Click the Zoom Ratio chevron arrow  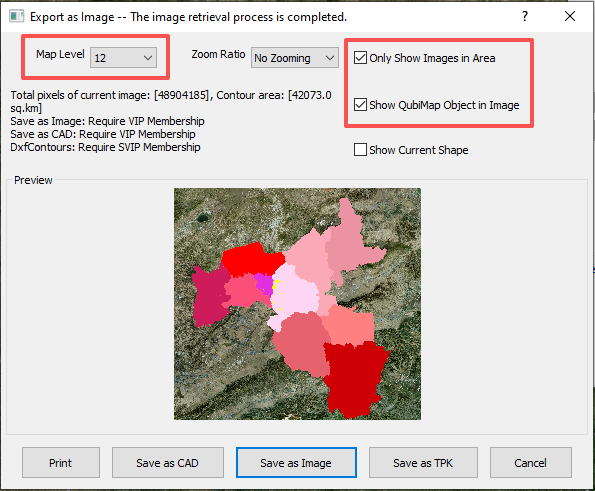coord(329,58)
